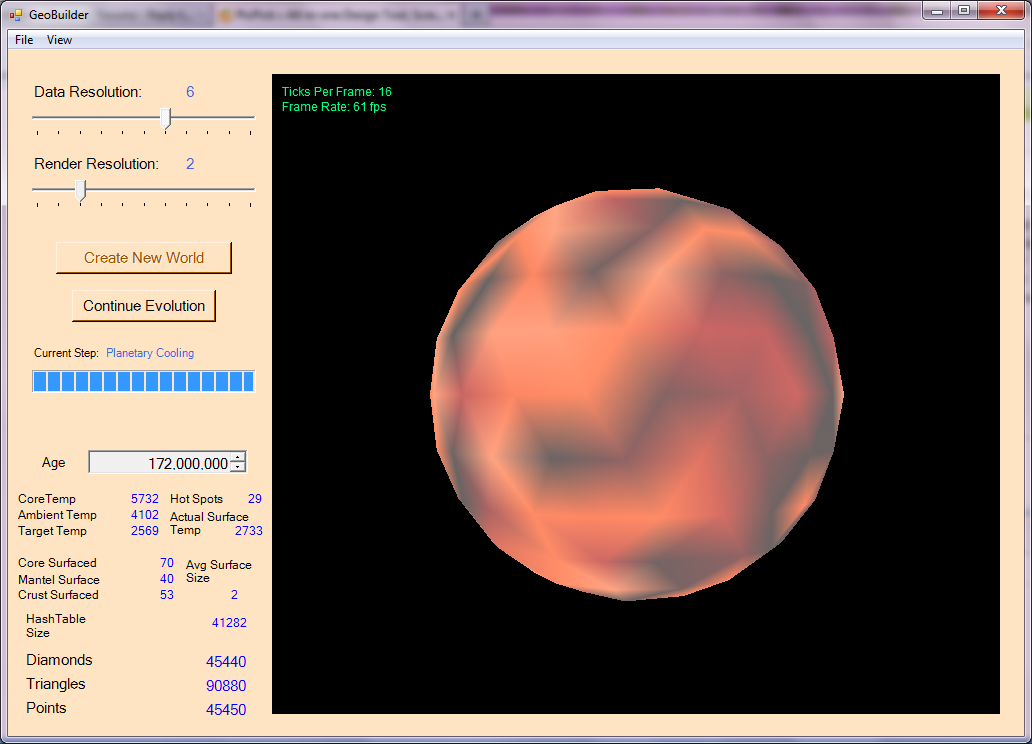The height and width of the screenshot is (744, 1032).
Task: Click the Points count 45450
Action: coord(226,710)
